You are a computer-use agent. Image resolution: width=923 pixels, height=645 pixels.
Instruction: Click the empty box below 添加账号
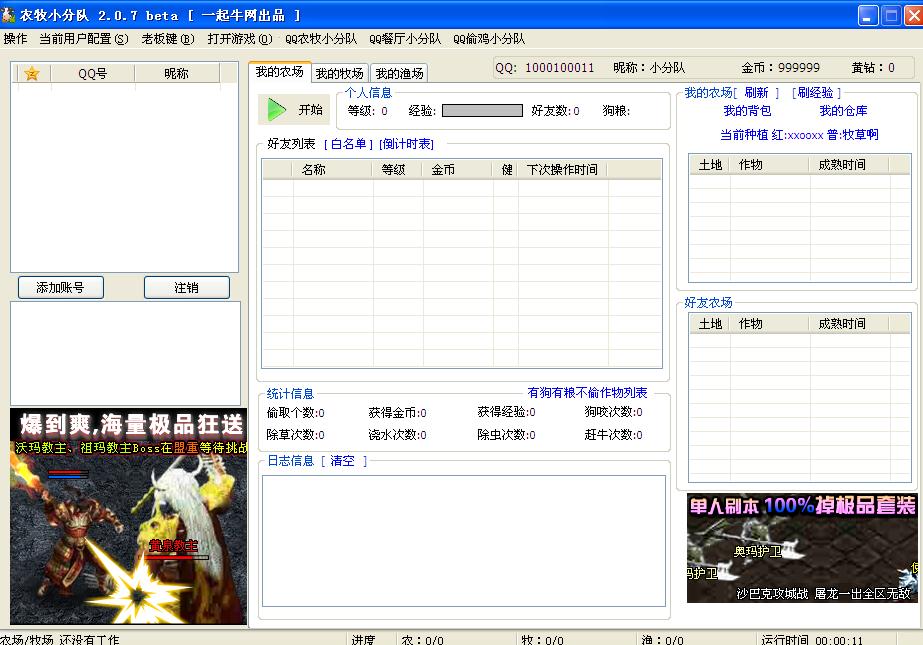(125, 354)
